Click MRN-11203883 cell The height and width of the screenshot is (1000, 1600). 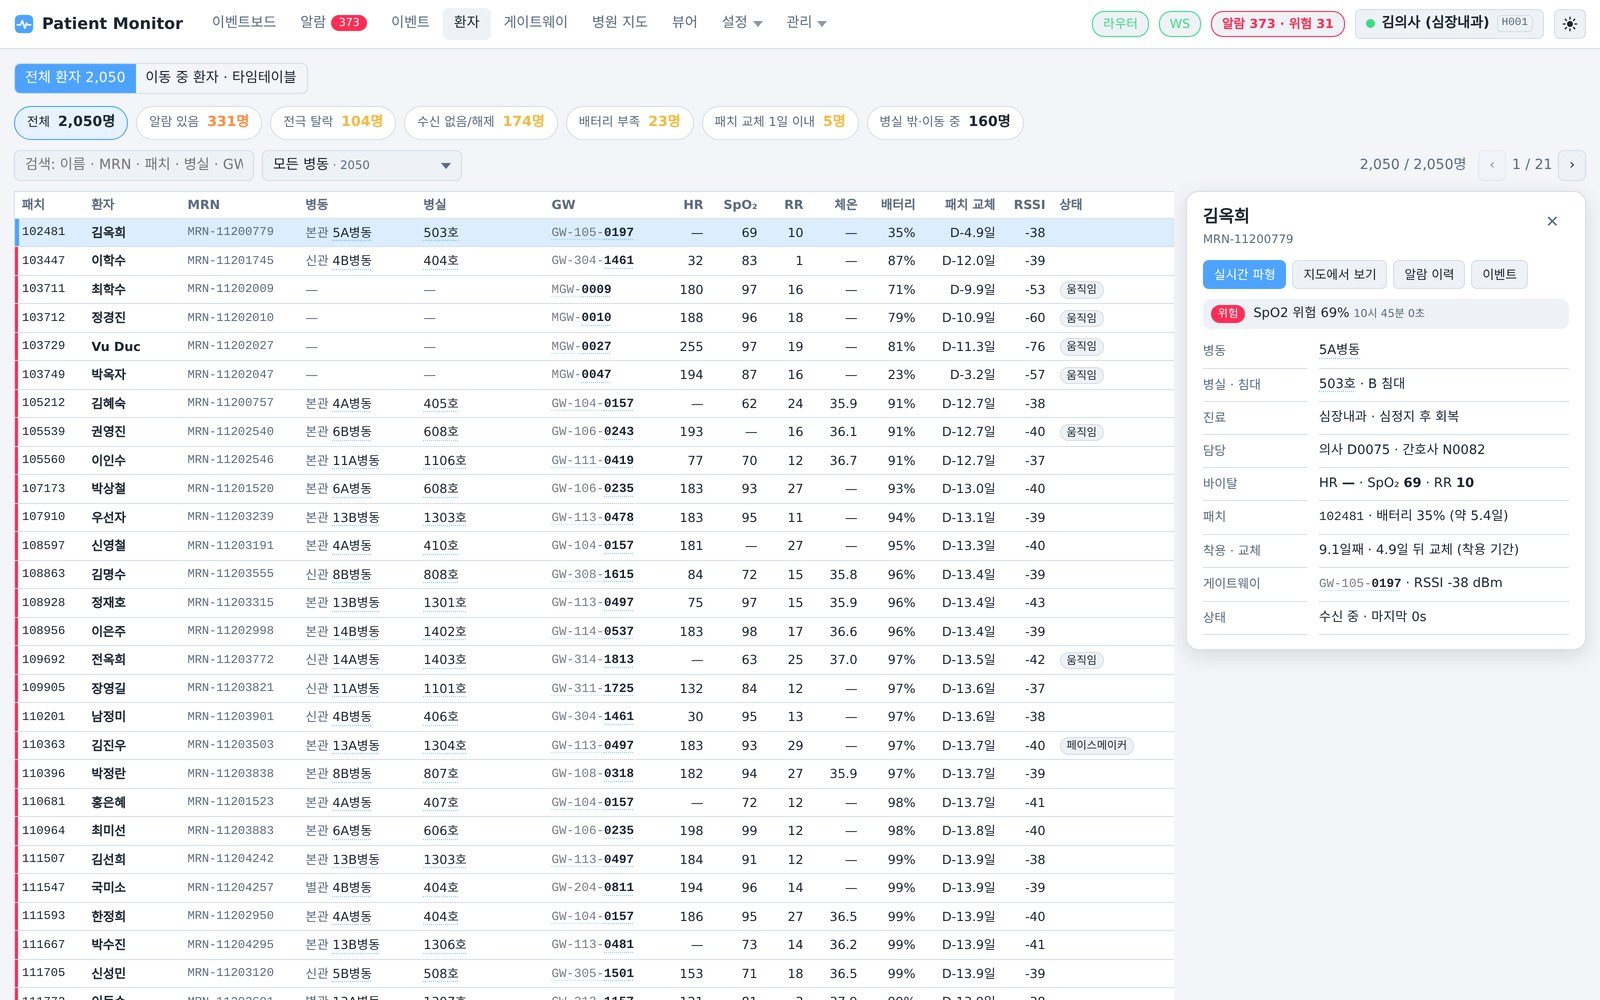230,831
